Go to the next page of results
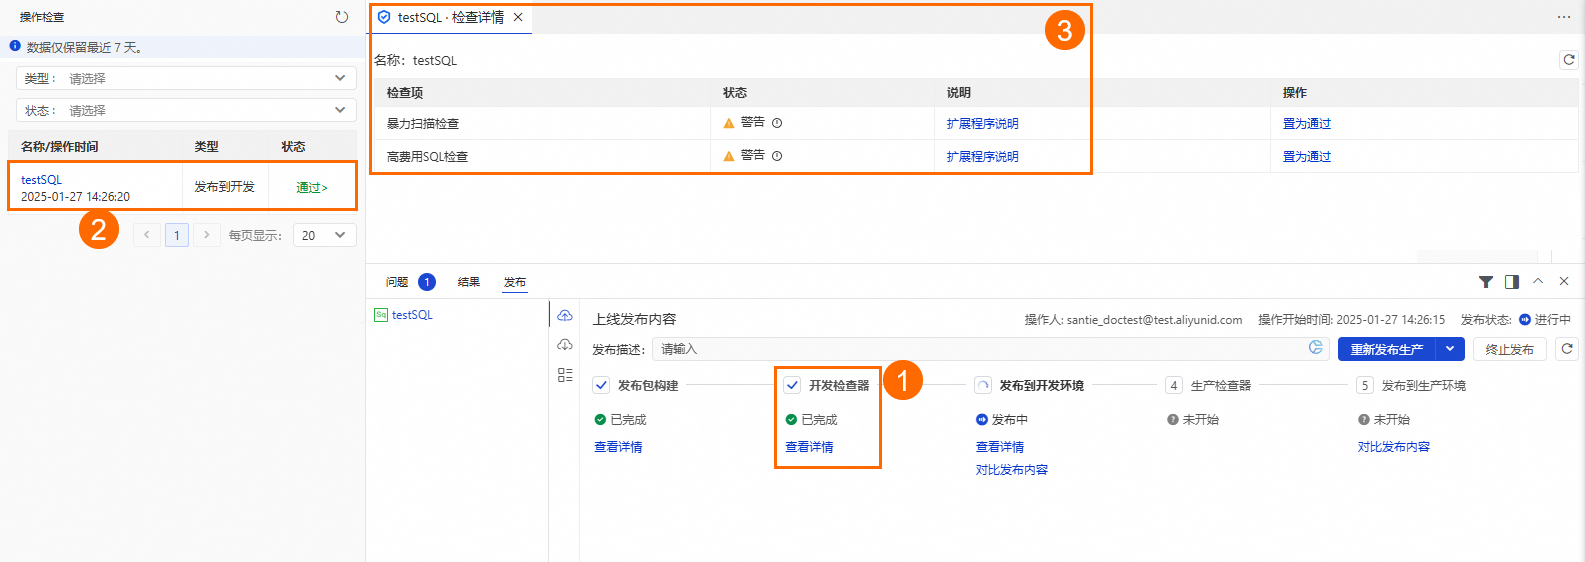The height and width of the screenshot is (562, 1585). click(x=207, y=235)
